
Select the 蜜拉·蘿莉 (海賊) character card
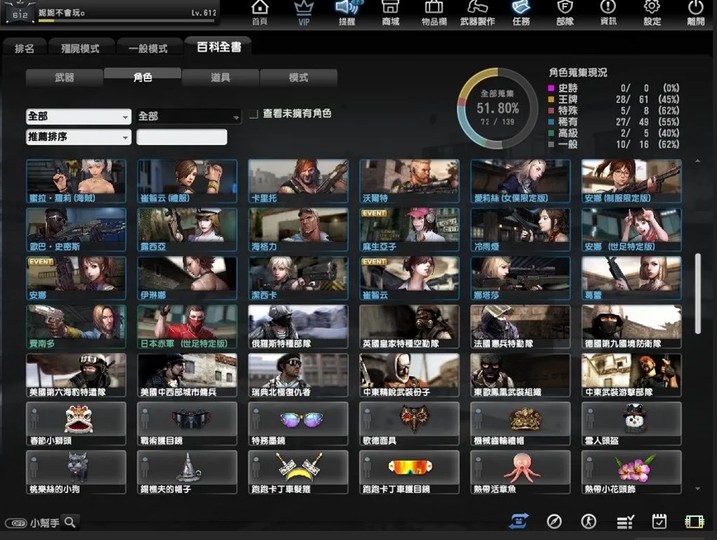coord(76,181)
